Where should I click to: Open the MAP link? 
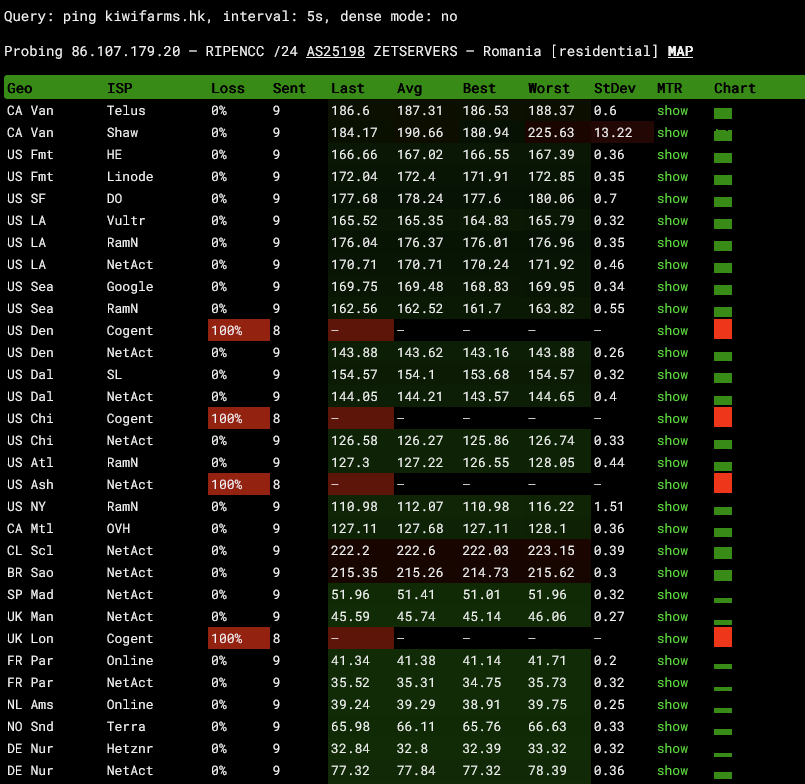click(x=680, y=51)
